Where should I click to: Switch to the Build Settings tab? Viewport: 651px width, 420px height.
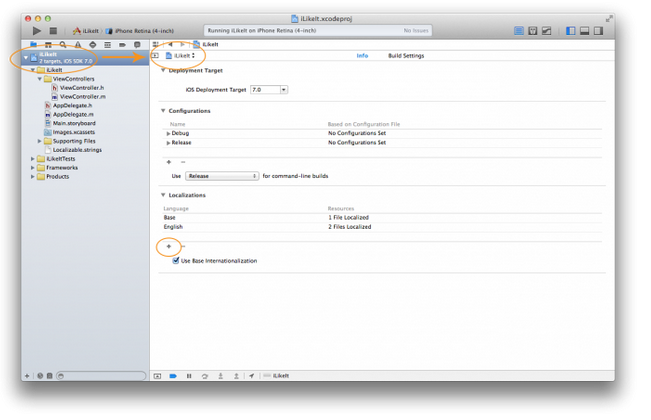406,56
